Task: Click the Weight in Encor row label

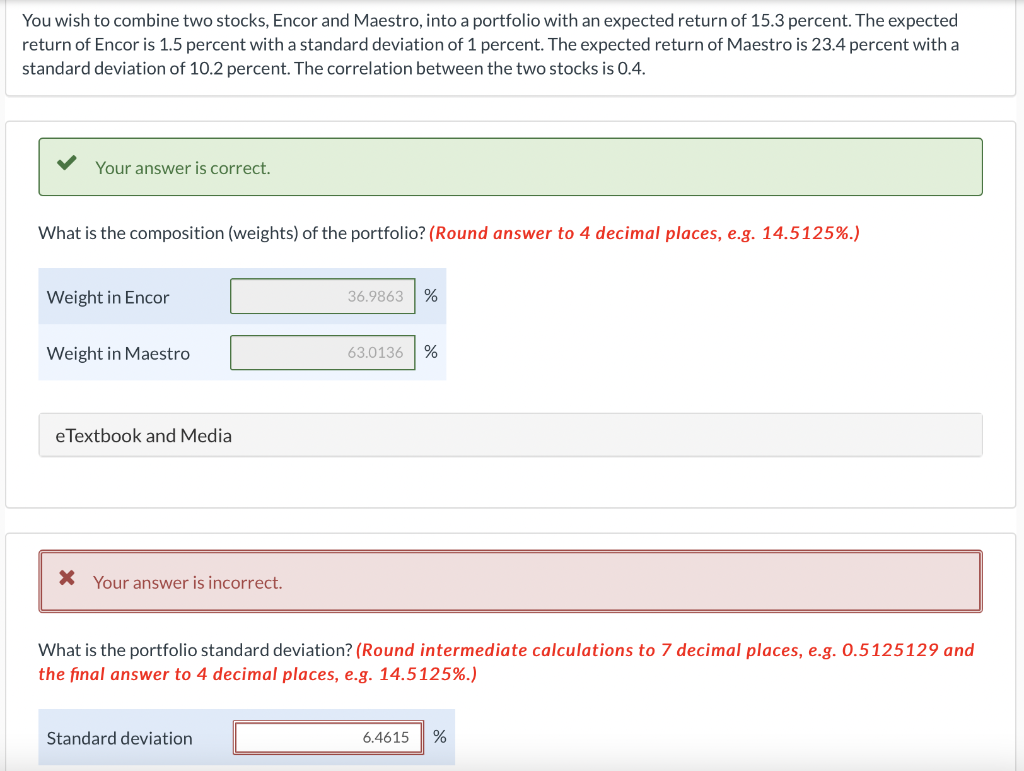Action: [x=106, y=296]
